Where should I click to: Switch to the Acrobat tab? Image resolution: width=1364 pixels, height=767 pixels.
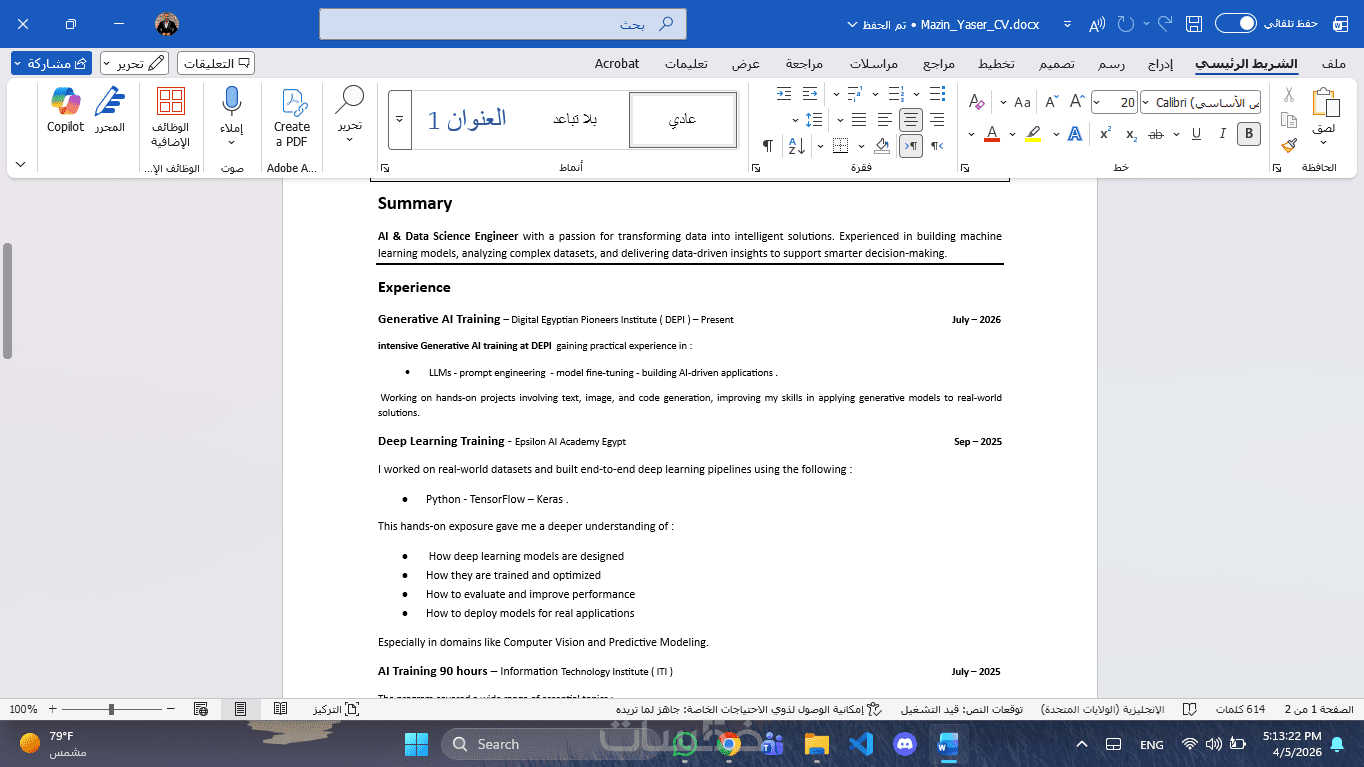tap(617, 63)
